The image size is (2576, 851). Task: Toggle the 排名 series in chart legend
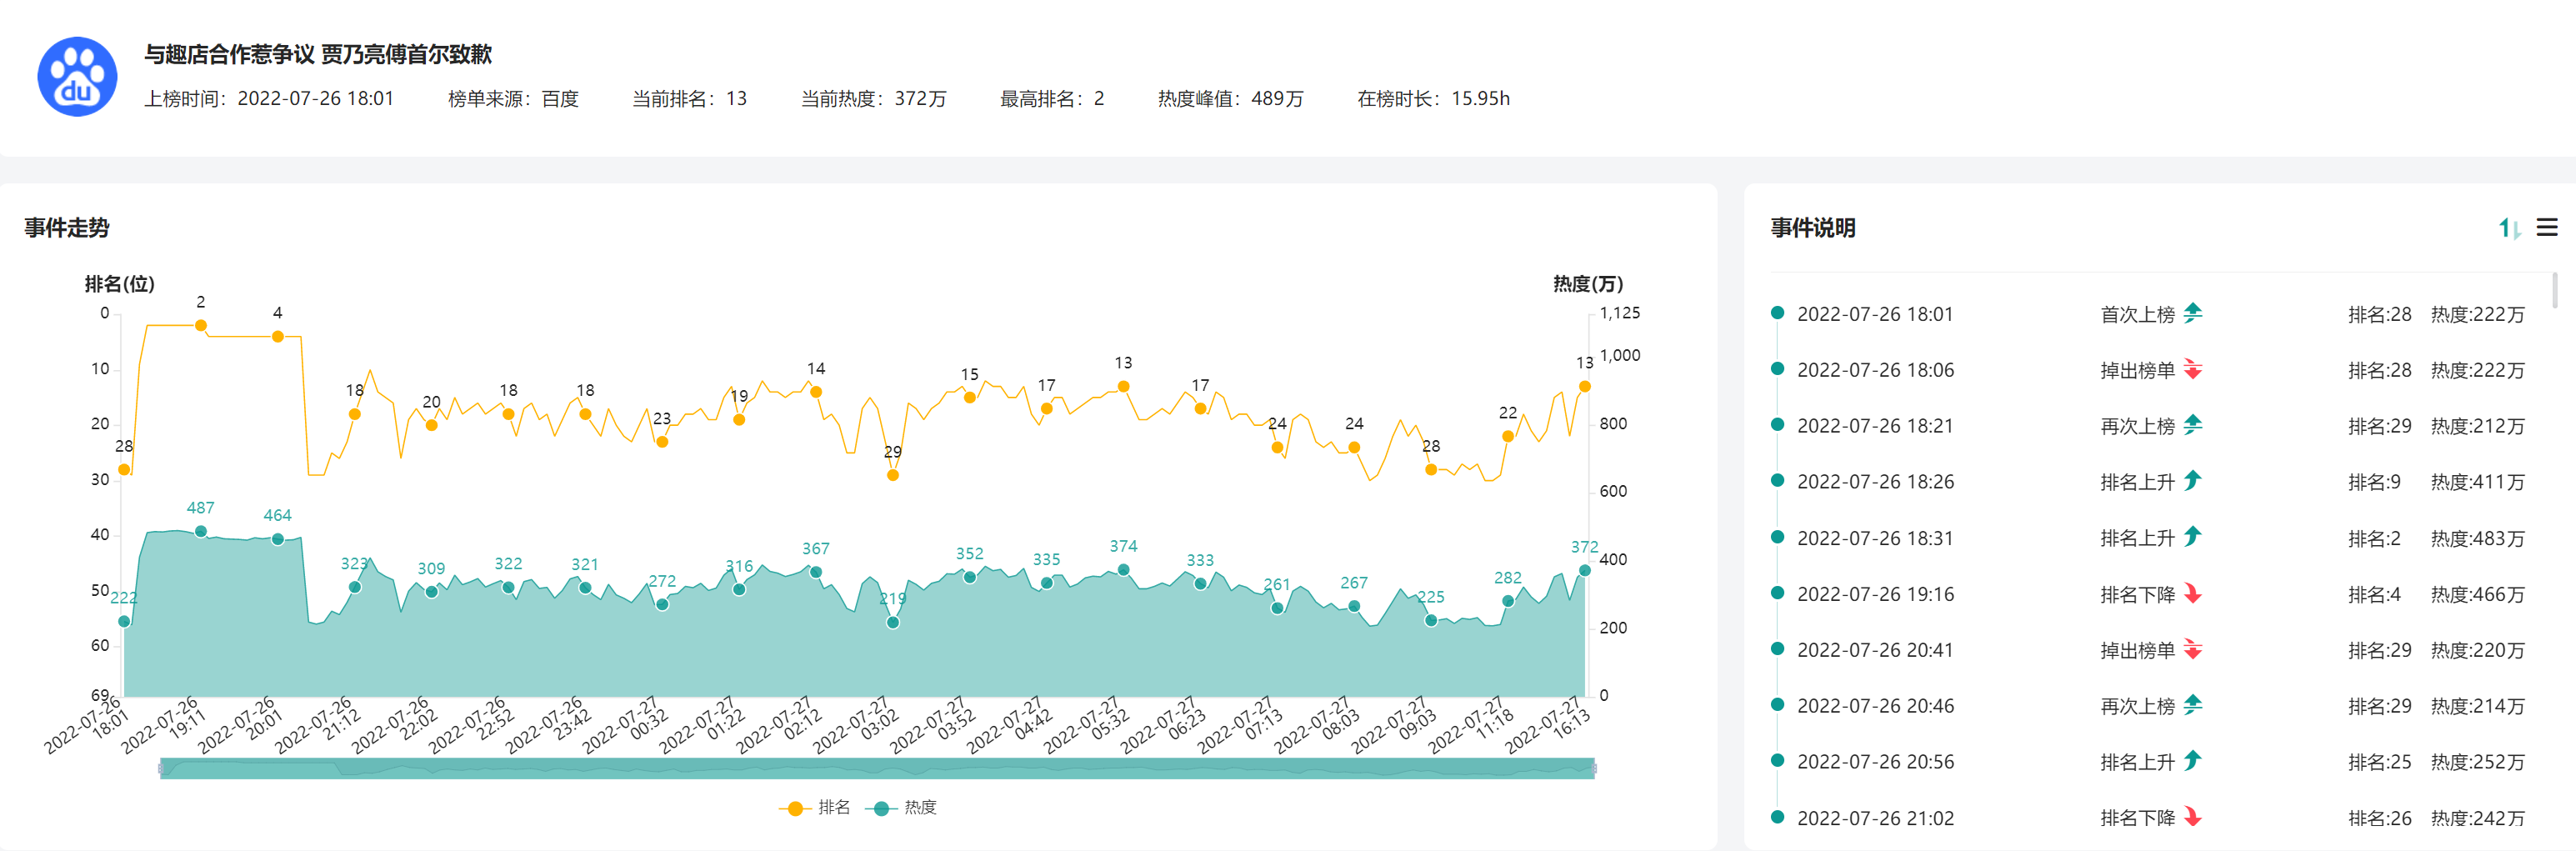815,808
